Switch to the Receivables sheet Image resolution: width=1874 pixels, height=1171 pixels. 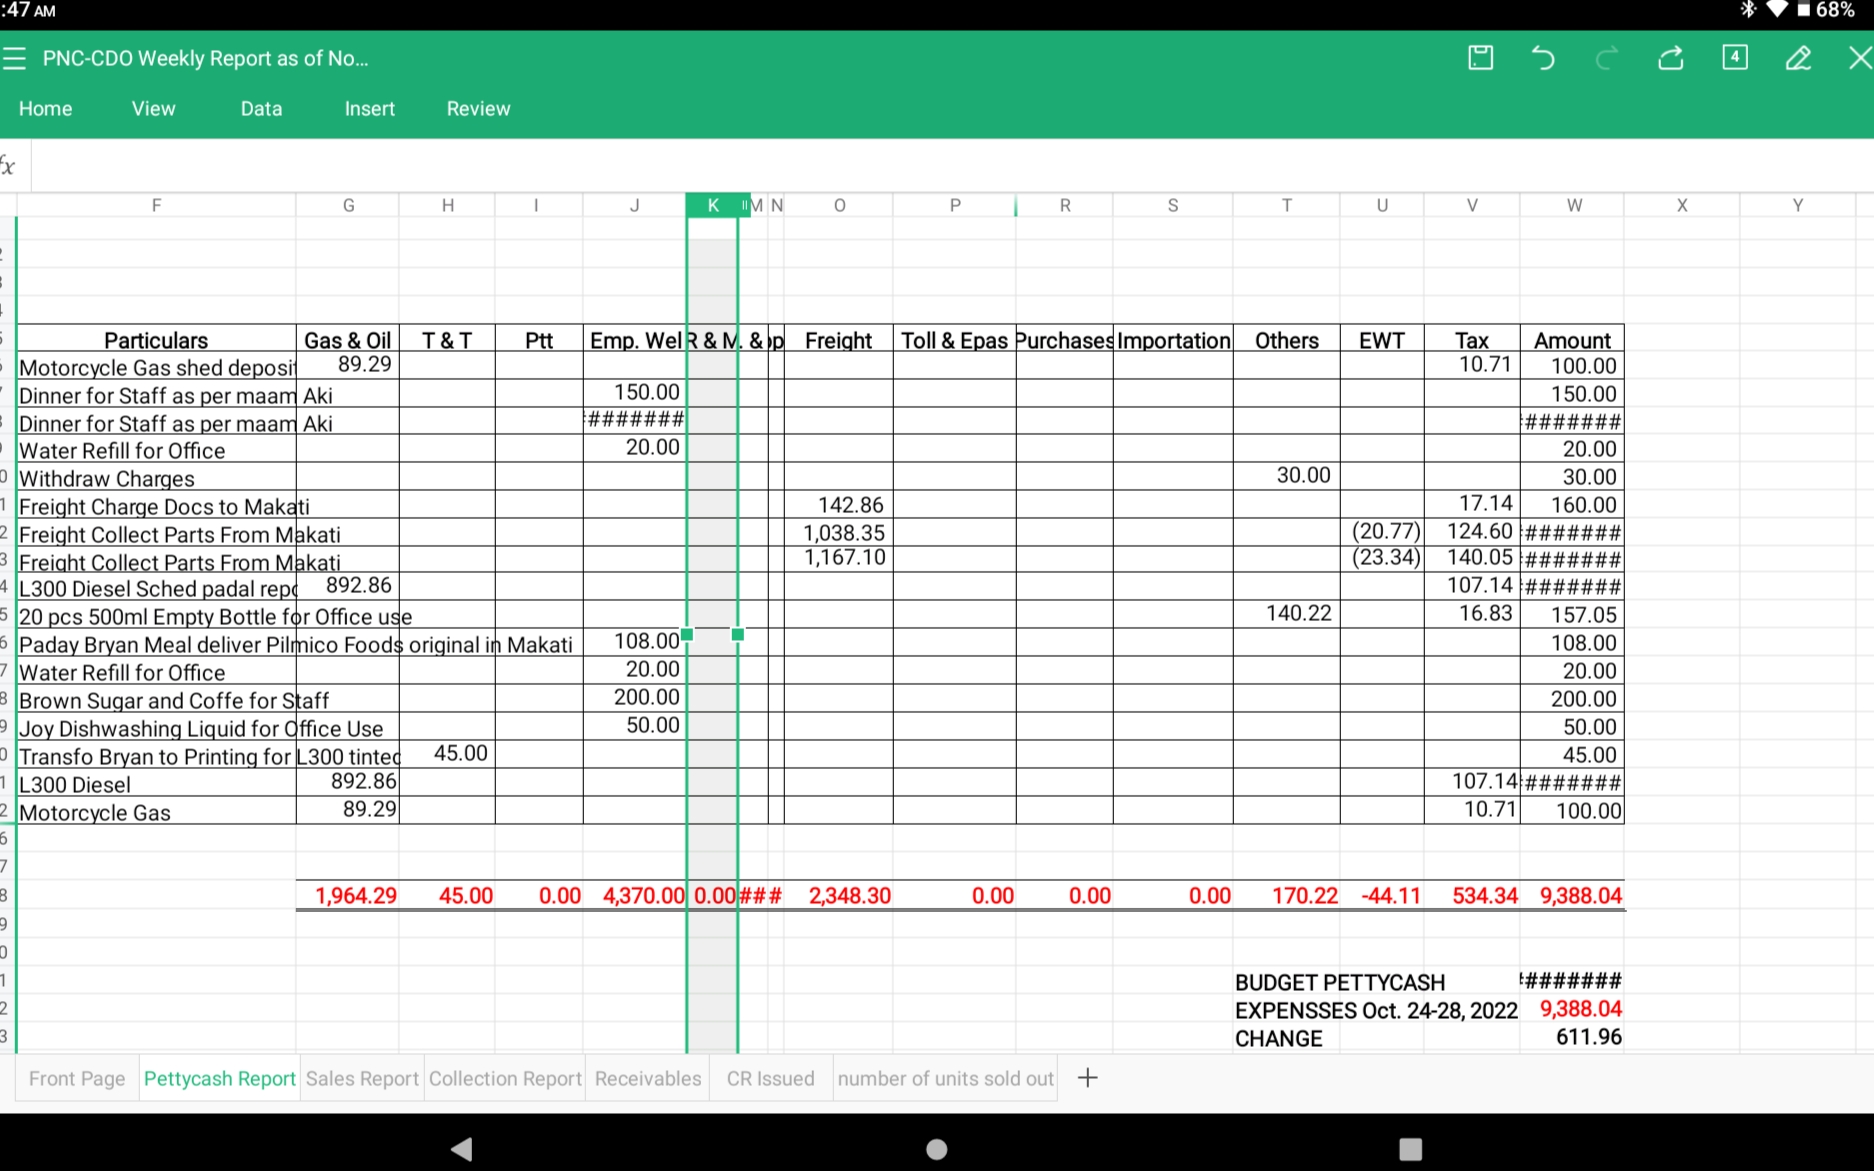click(x=648, y=1079)
